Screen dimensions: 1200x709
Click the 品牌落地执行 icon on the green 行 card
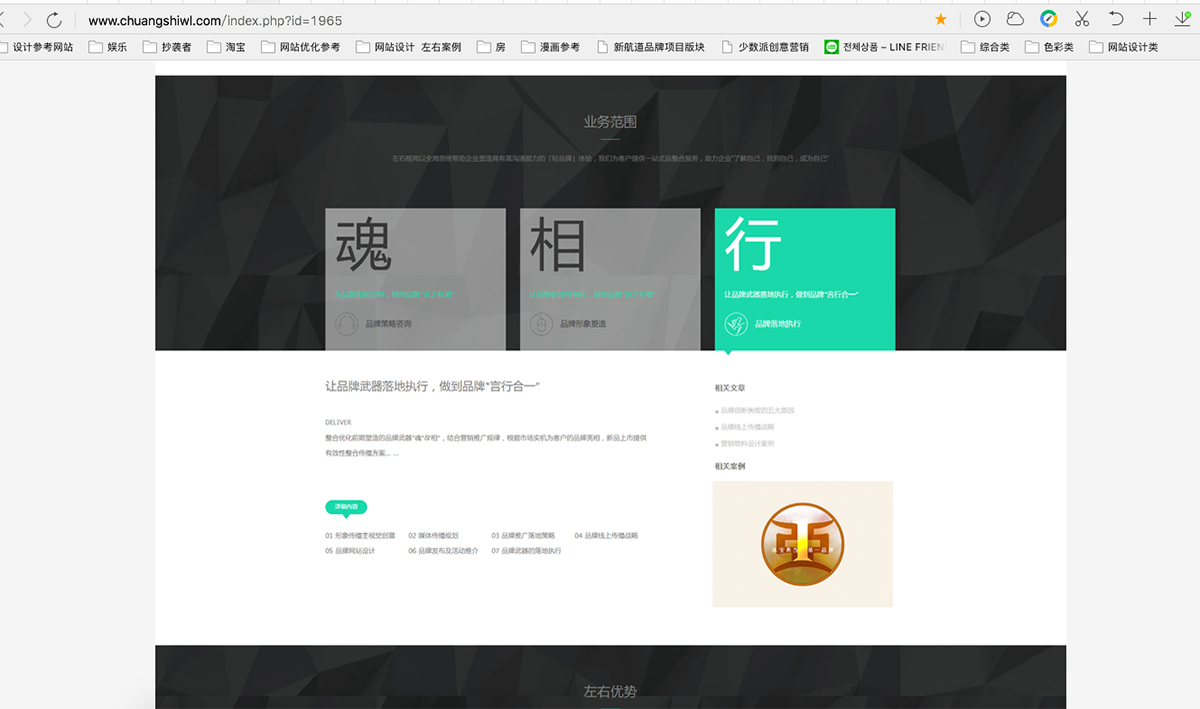tap(737, 323)
